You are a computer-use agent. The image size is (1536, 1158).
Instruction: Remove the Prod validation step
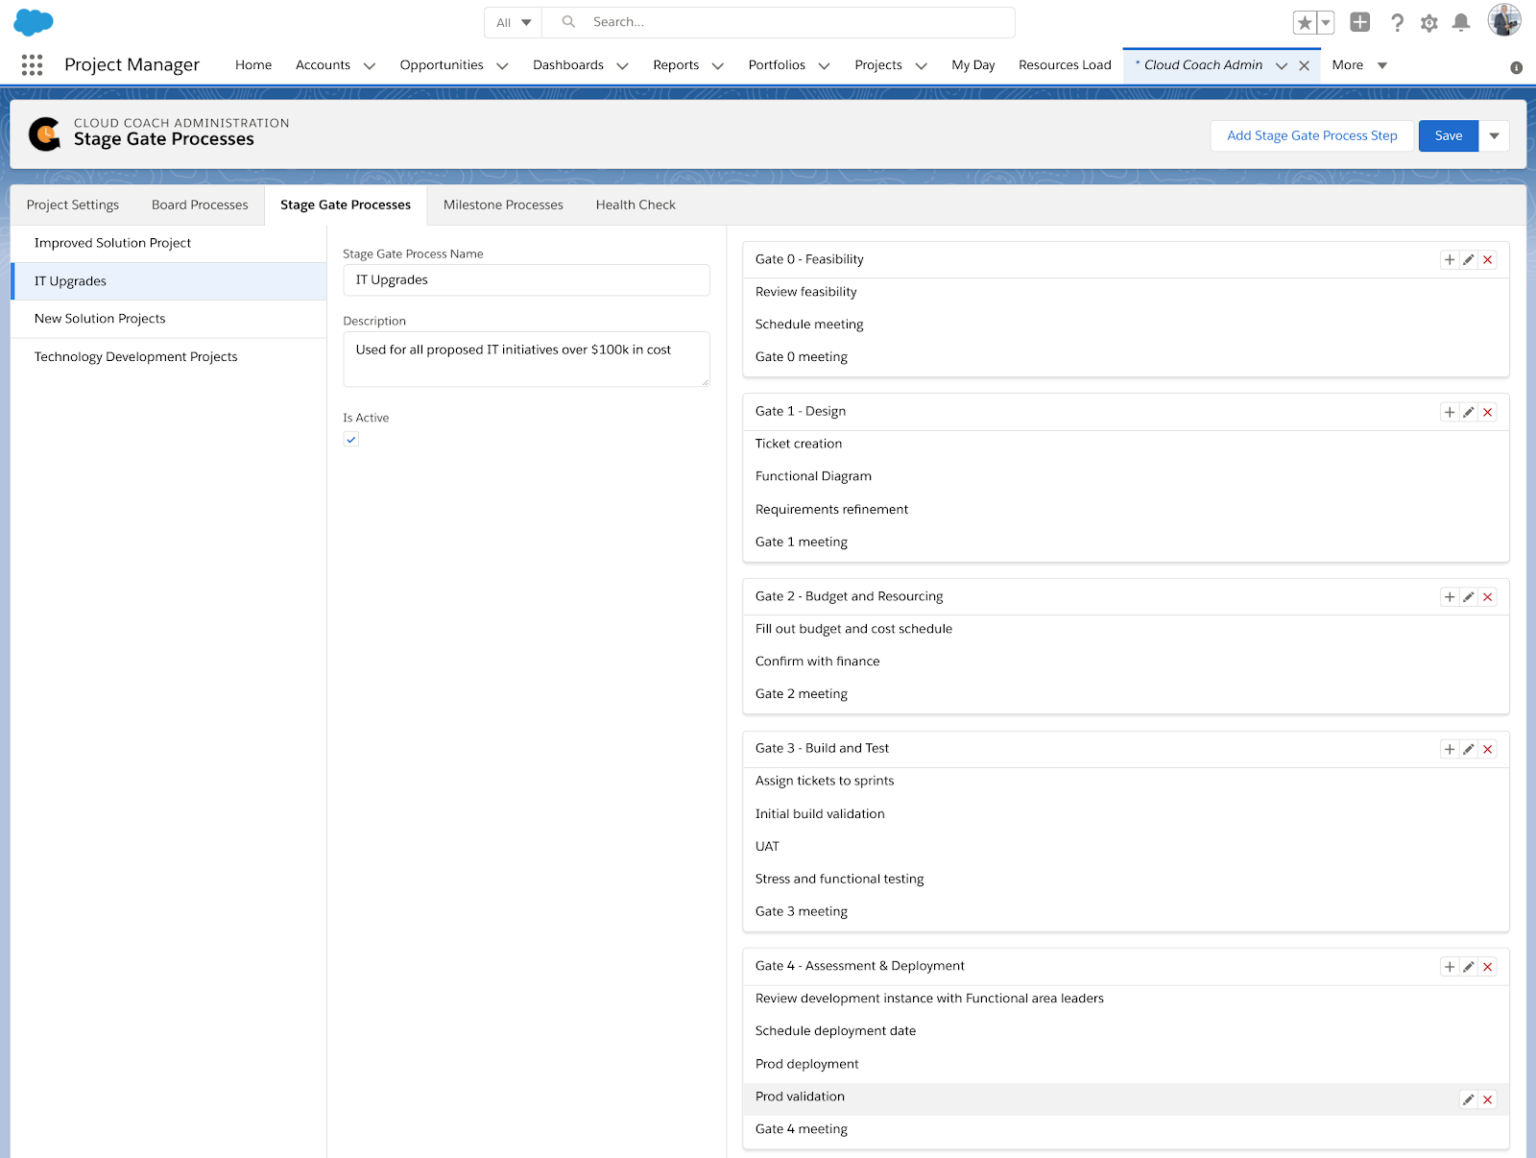(x=1487, y=1099)
